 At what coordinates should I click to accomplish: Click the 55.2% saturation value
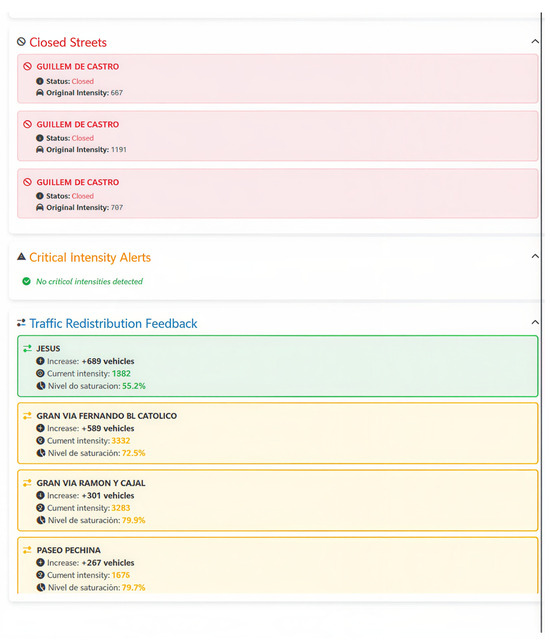pyautogui.click(x=134, y=386)
